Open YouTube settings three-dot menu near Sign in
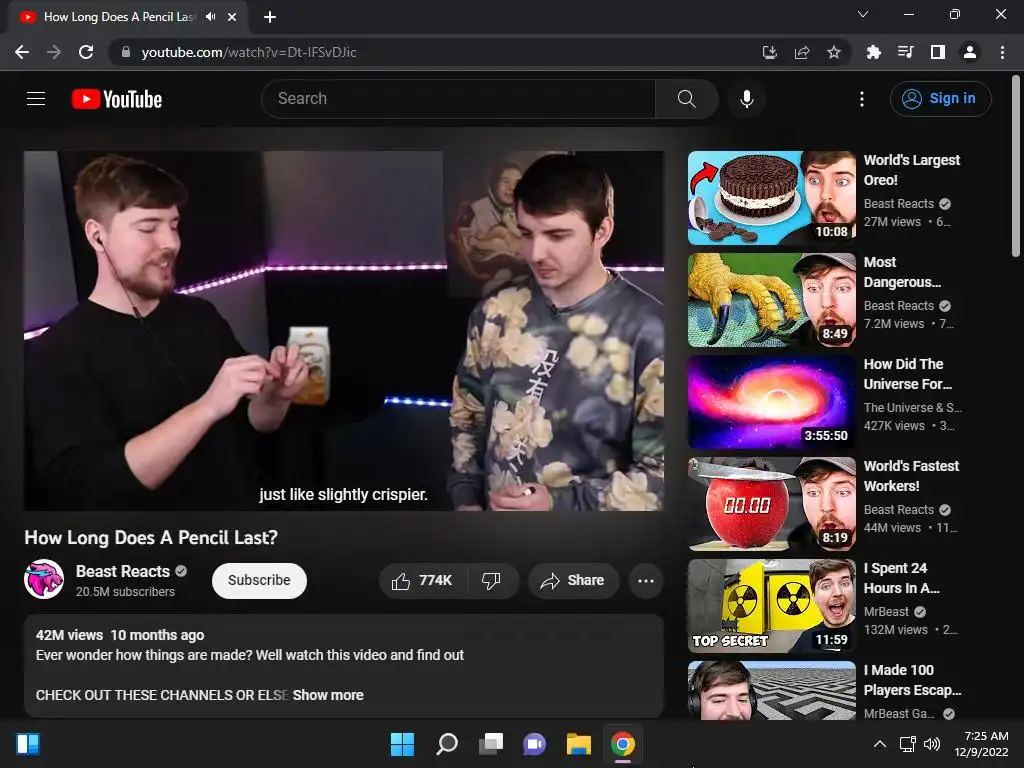Image resolution: width=1024 pixels, height=768 pixels. pos(862,99)
